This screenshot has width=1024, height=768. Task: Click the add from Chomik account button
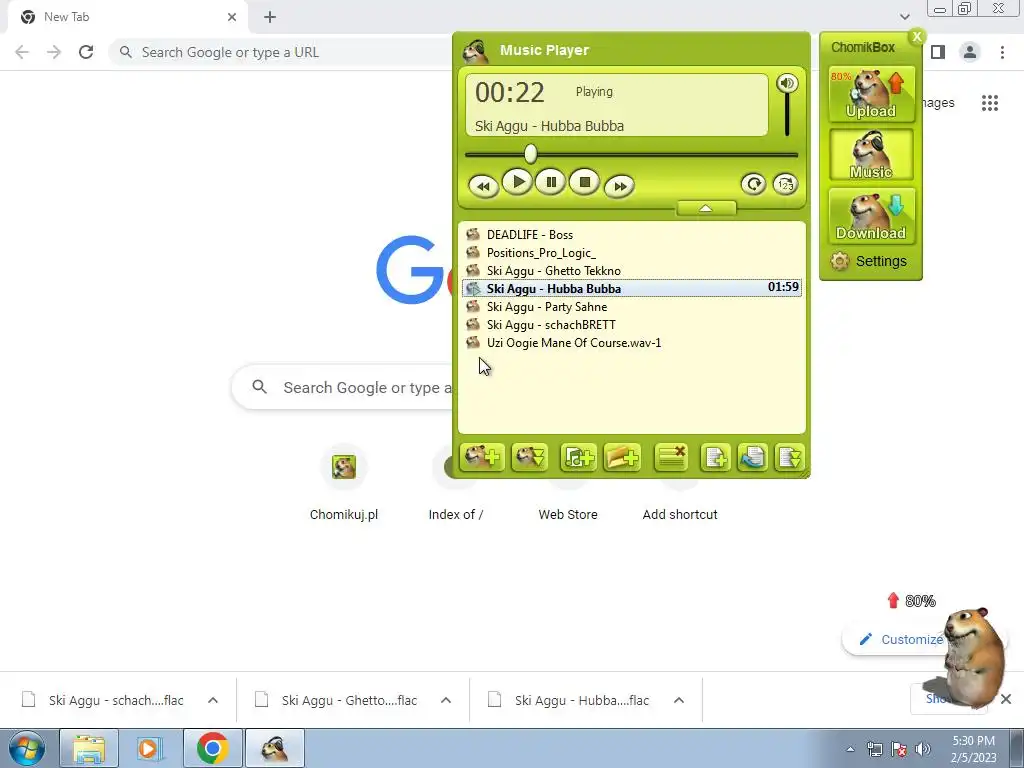[x=482, y=457]
